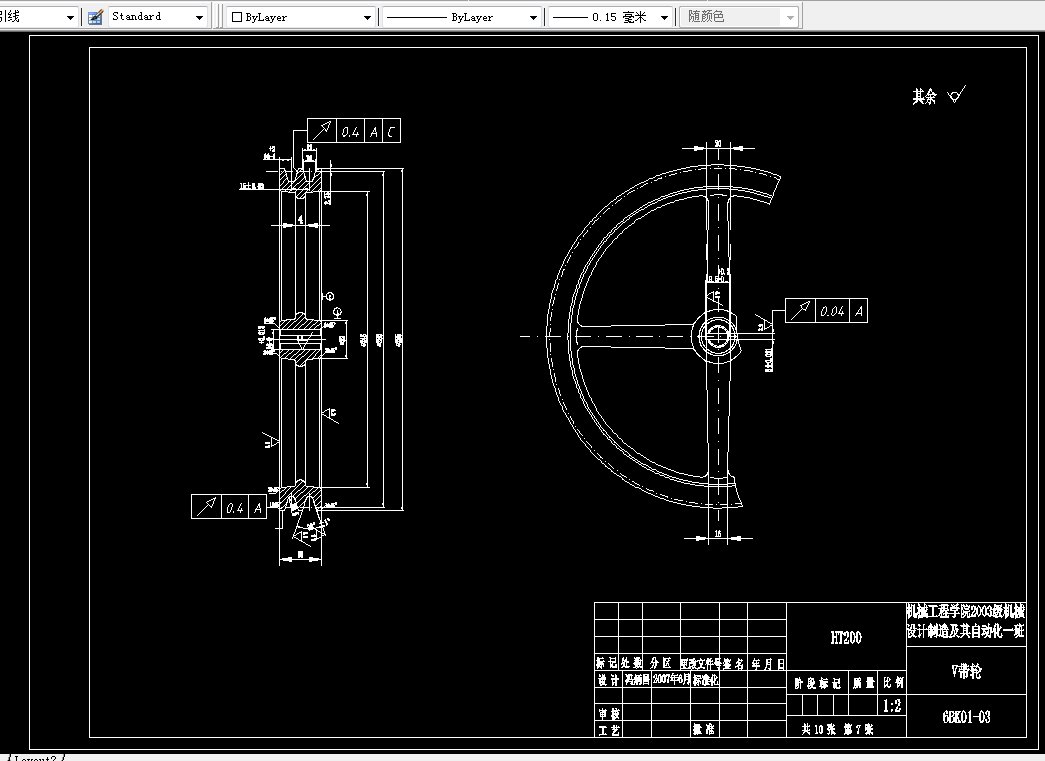Screen dimensions: 1045x761
Task: Select the sheet count text 共10张 第7张
Action: 838,729
